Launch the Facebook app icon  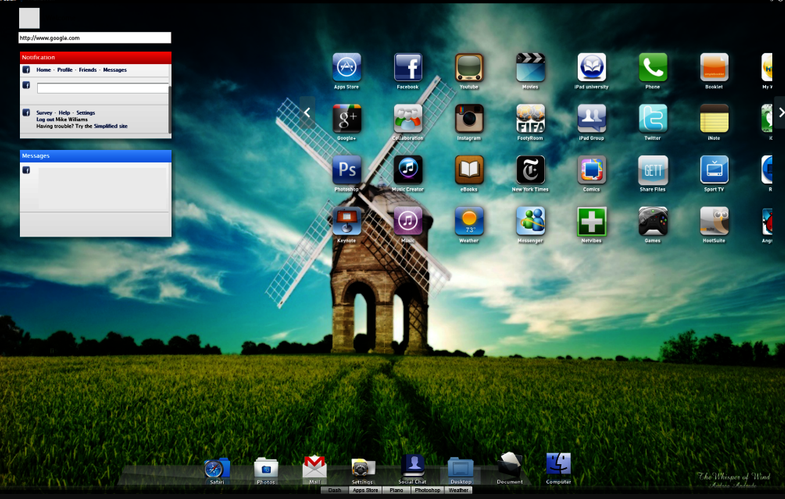[408, 67]
